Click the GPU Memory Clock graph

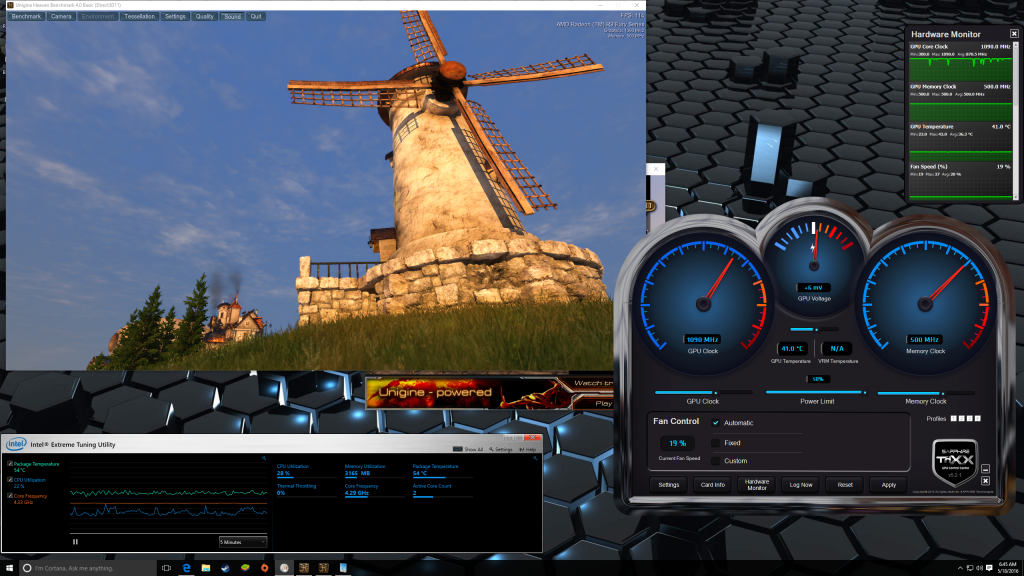click(x=961, y=109)
